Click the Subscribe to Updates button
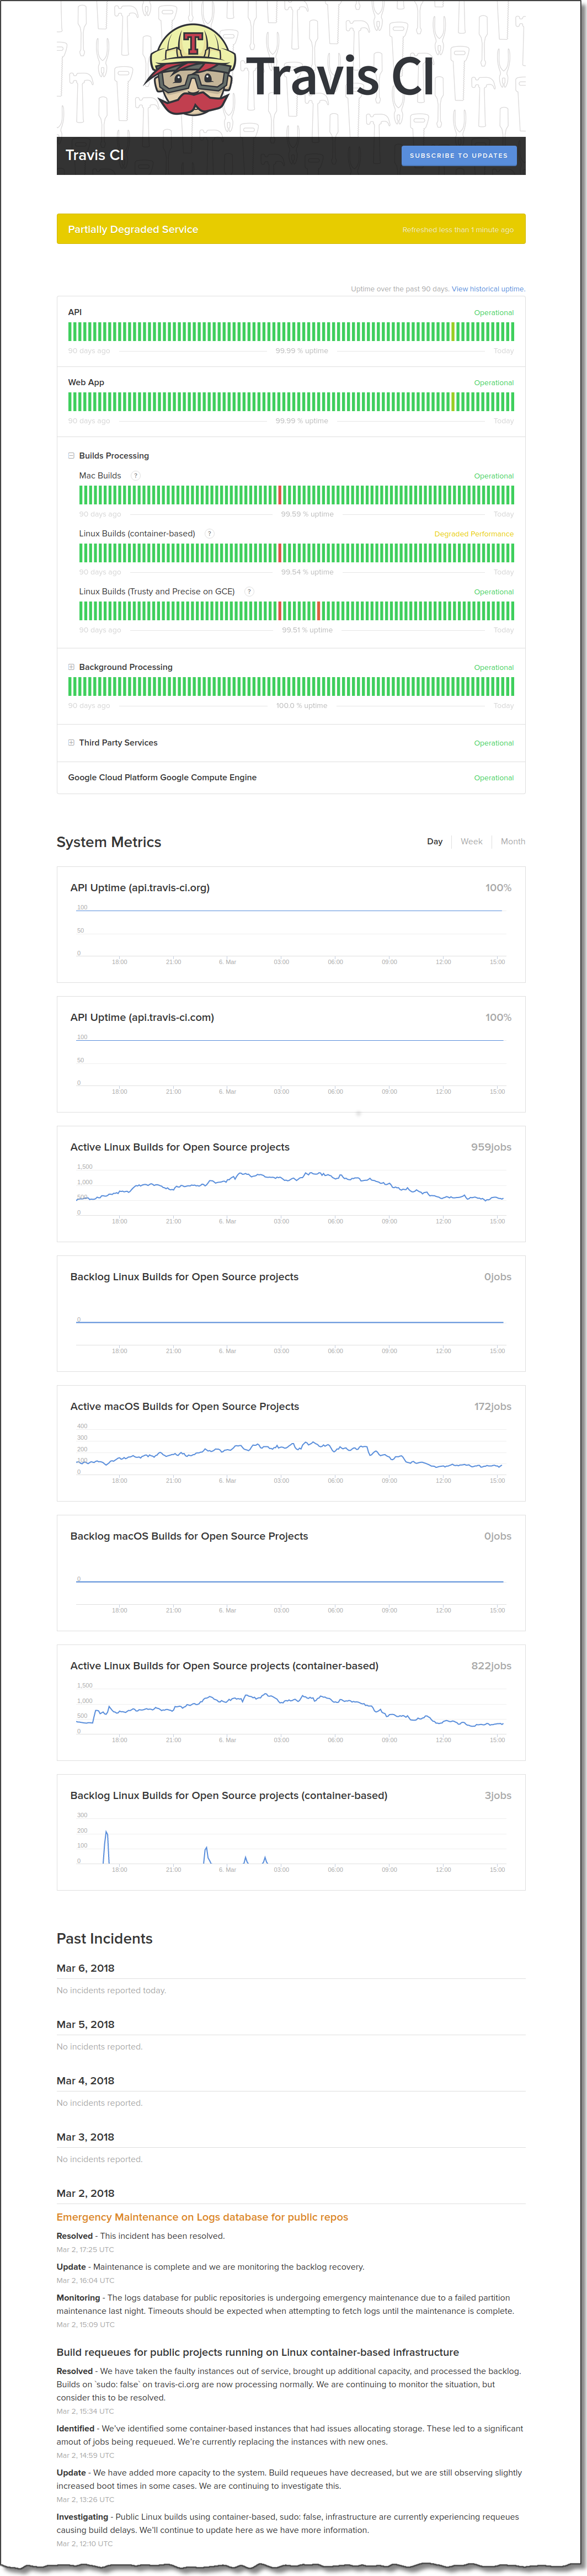The height and width of the screenshot is (2576, 587). pos(458,156)
